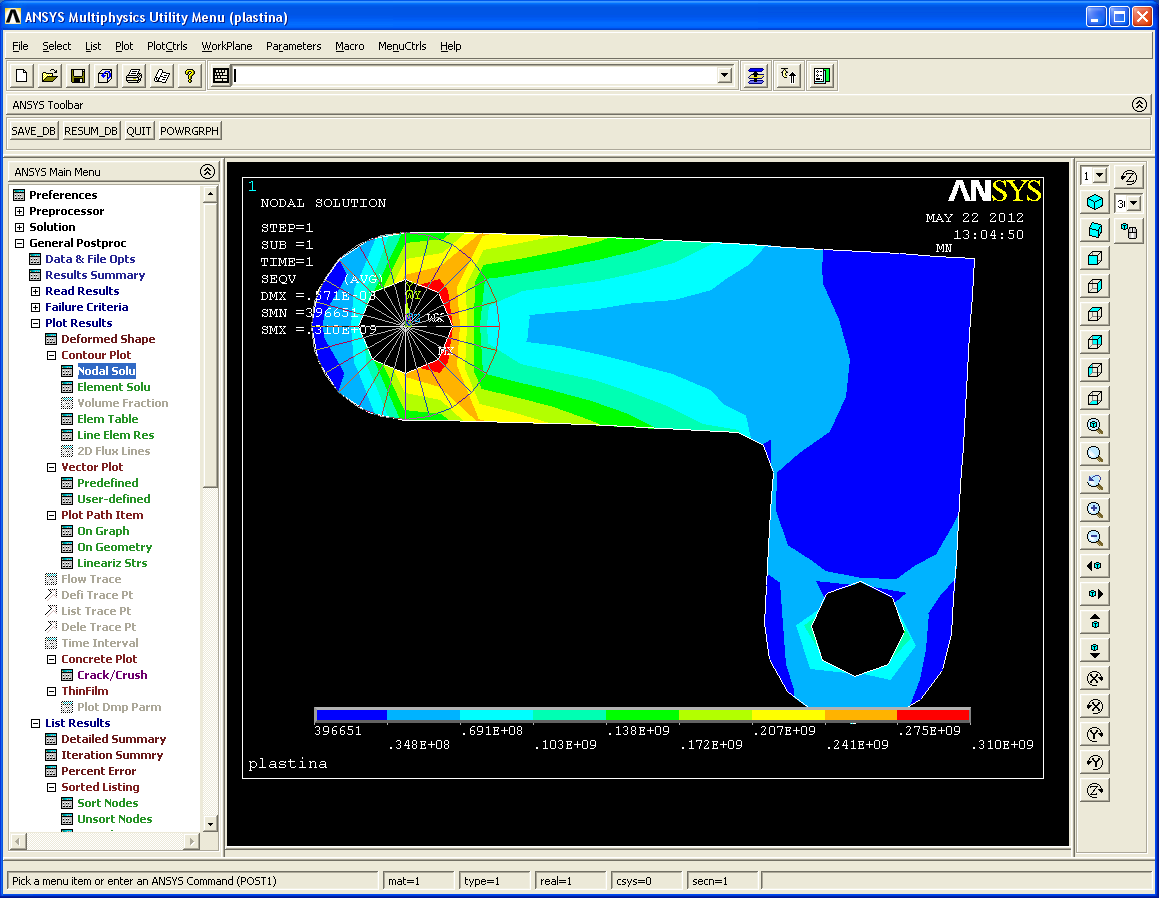Click the Reset Picking toolbar icon
1159x898 pixels.
click(x=789, y=75)
